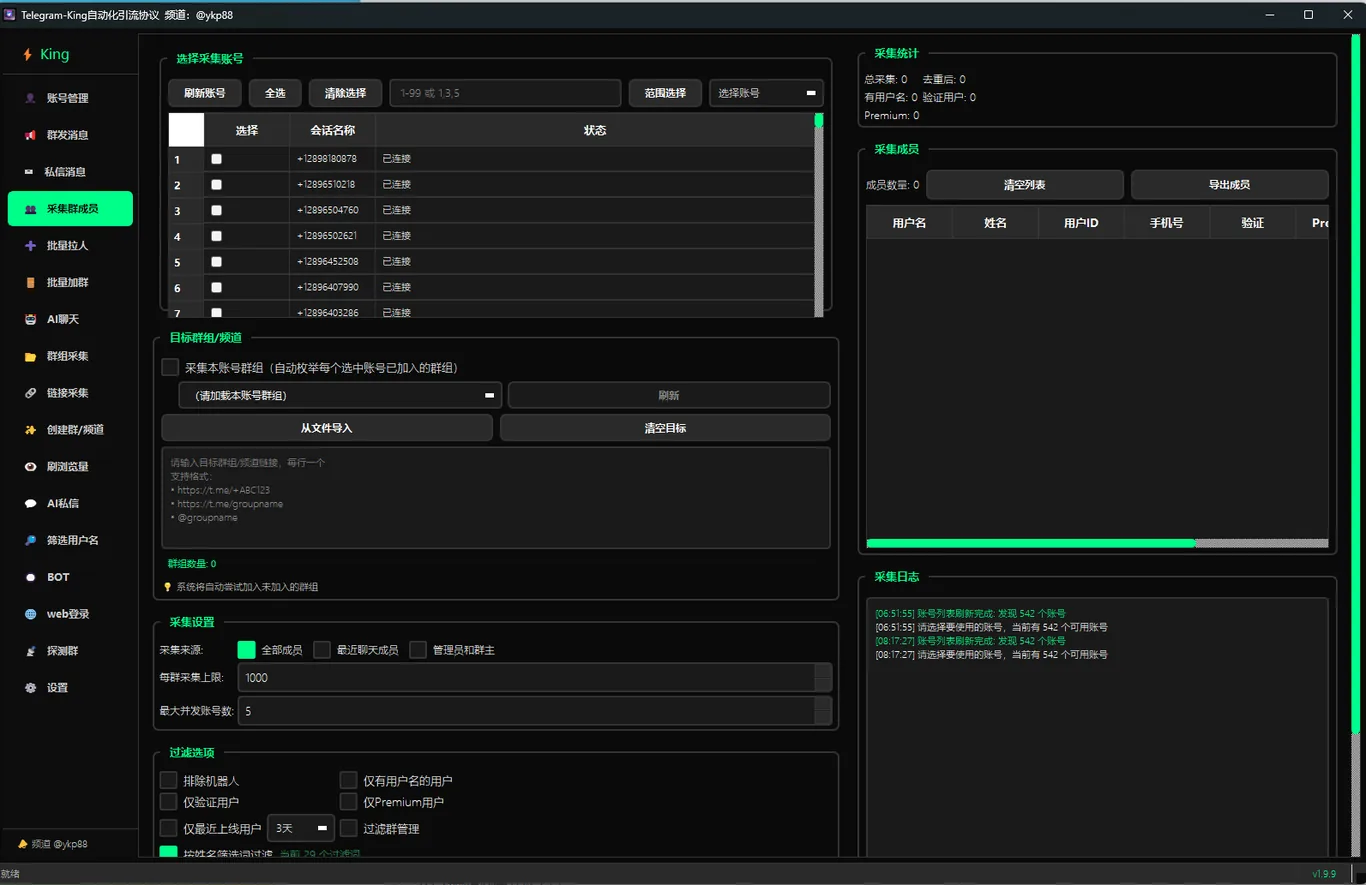
Task: Click the 手机号 column header
Action: 1167,223
